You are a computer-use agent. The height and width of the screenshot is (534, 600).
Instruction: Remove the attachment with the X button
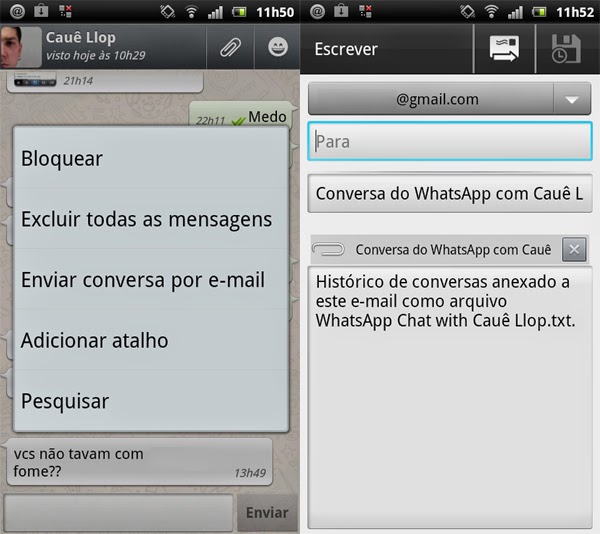tap(574, 250)
